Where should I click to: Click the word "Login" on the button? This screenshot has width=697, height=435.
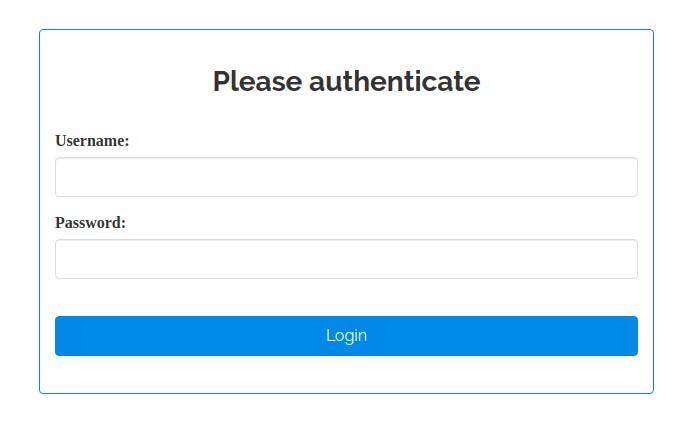346,336
